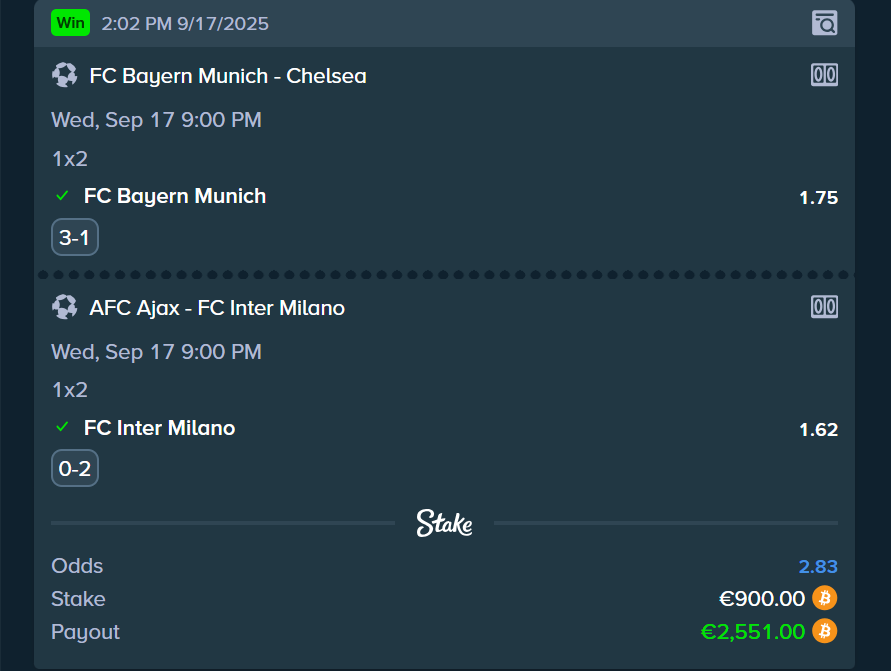
Task: Click Bitcoin icon beside €900.00 stake
Action: [825, 598]
